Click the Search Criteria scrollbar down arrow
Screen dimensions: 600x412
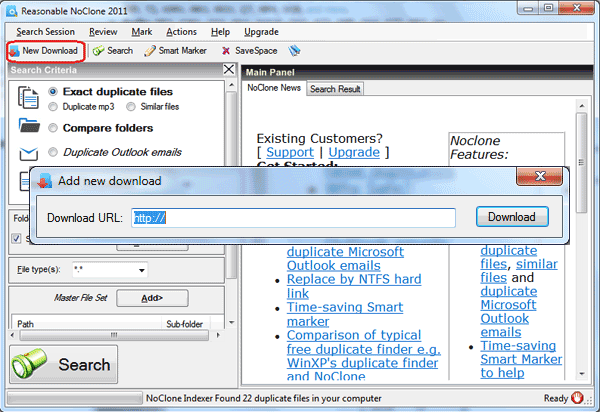coord(231,322)
